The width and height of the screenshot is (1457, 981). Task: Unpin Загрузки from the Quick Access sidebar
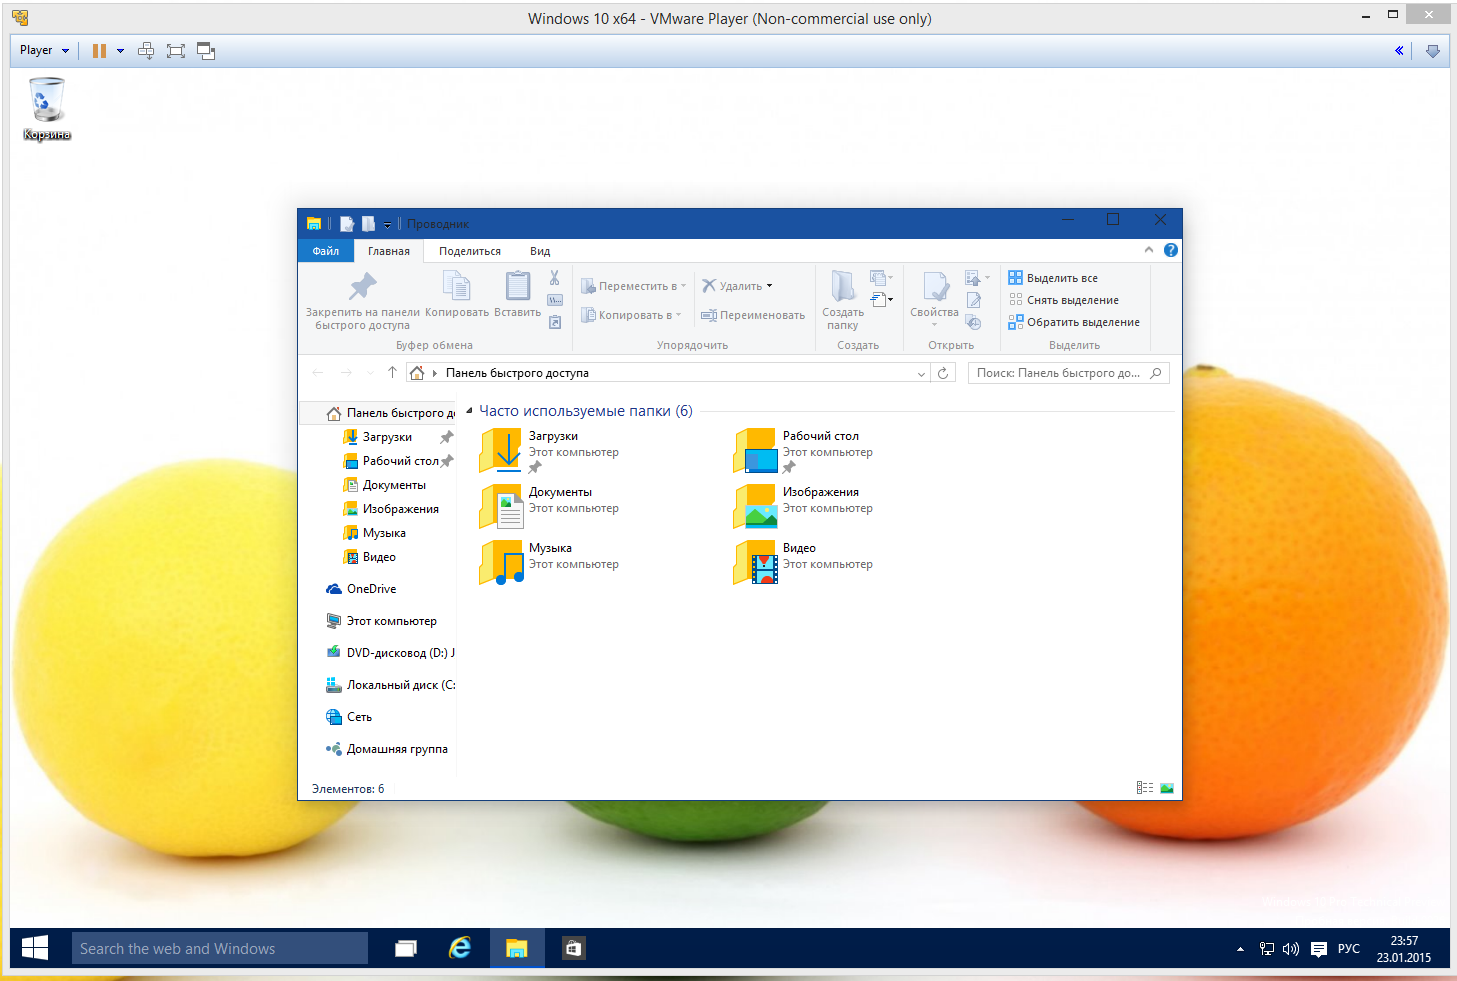click(x=447, y=437)
